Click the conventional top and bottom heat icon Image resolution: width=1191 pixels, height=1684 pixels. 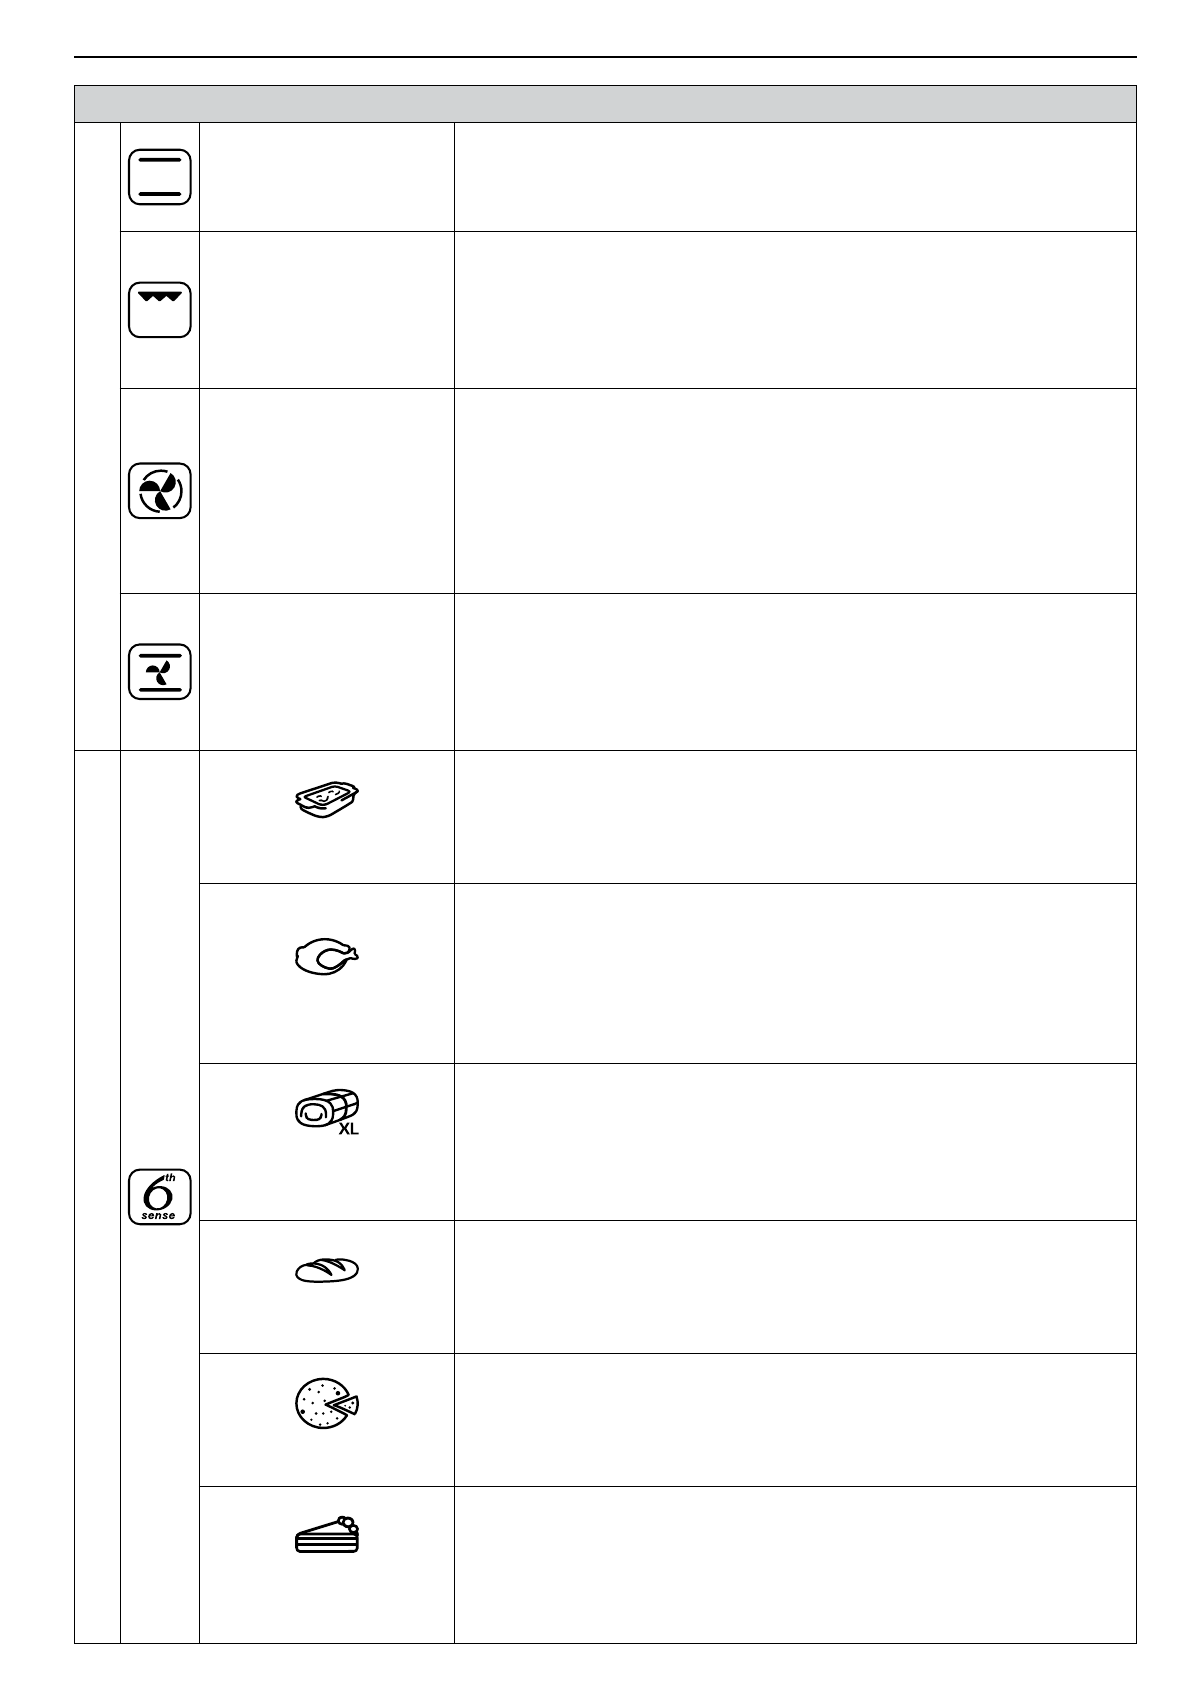(159, 178)
